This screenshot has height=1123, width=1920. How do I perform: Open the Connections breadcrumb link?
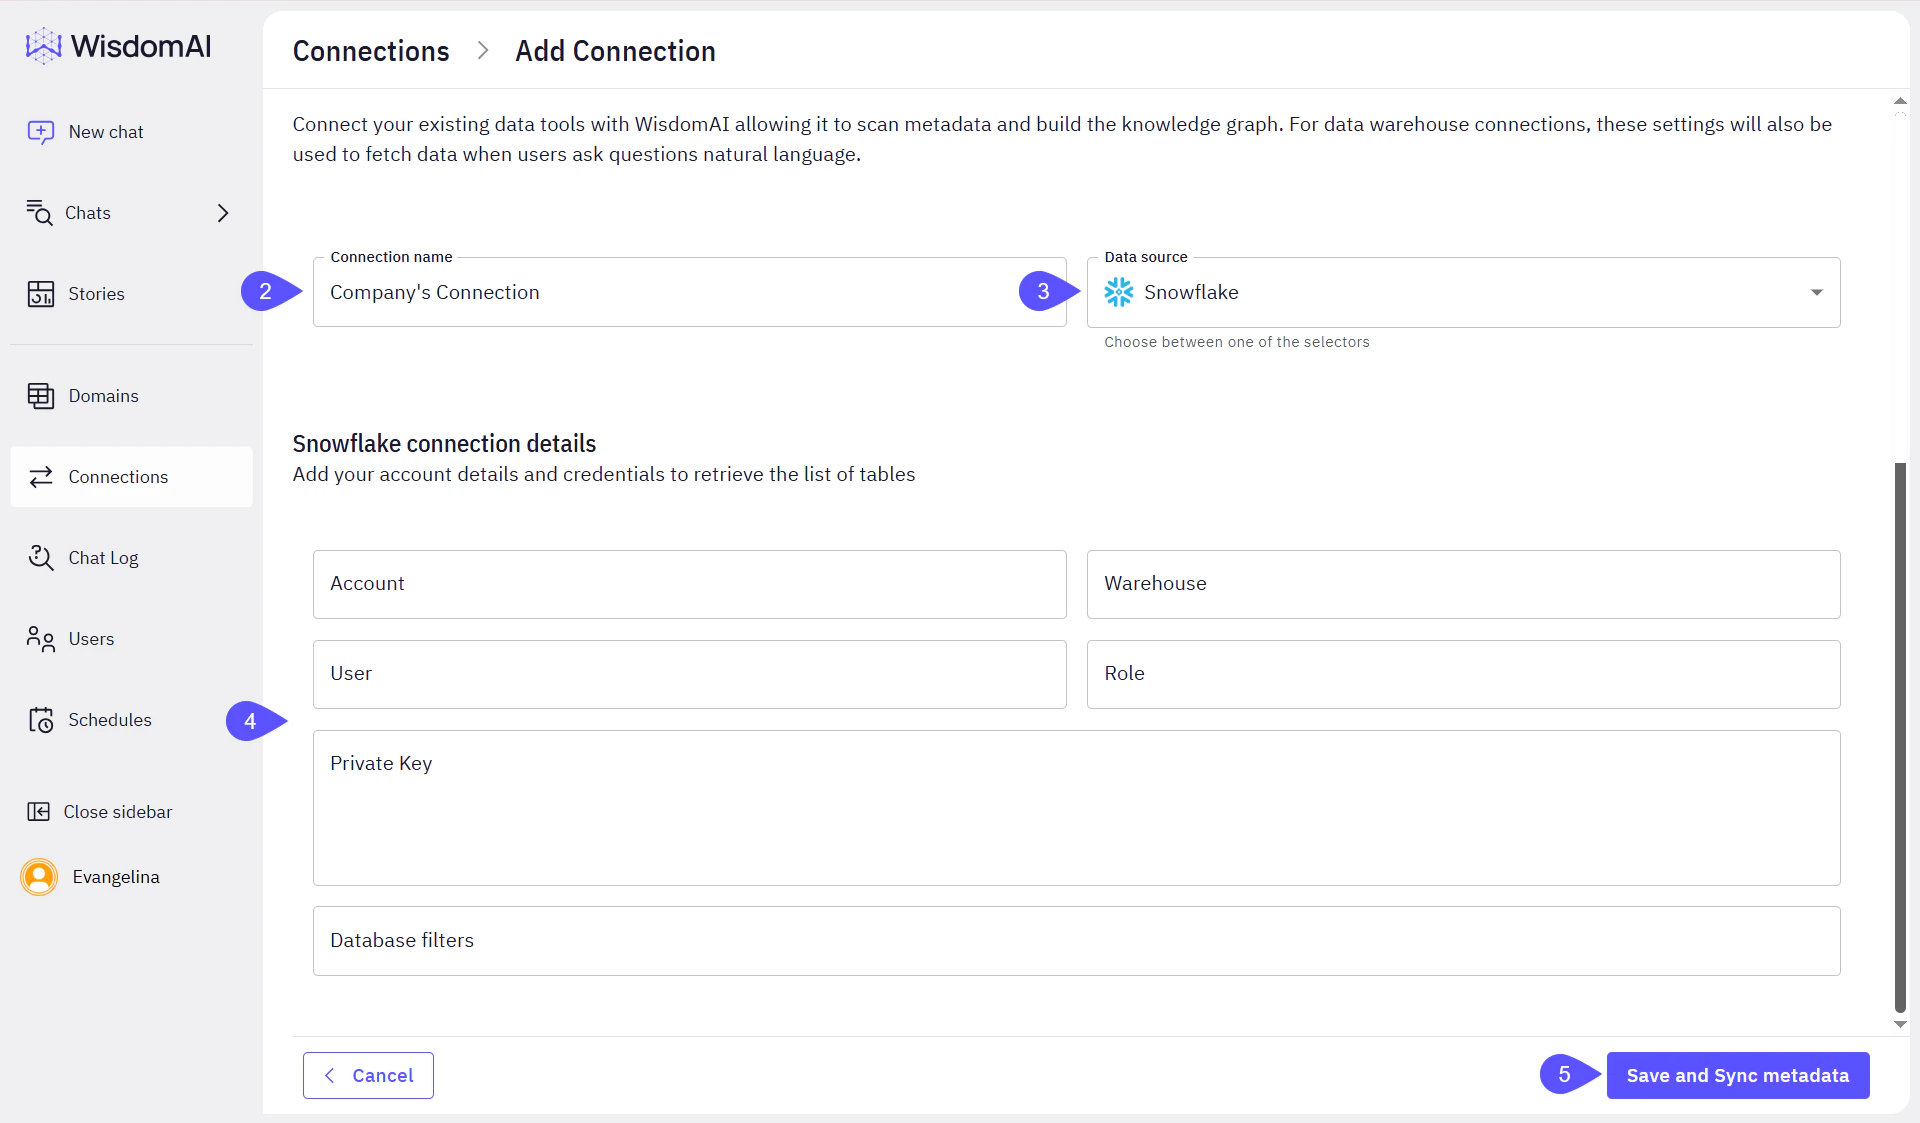point(370,51)
